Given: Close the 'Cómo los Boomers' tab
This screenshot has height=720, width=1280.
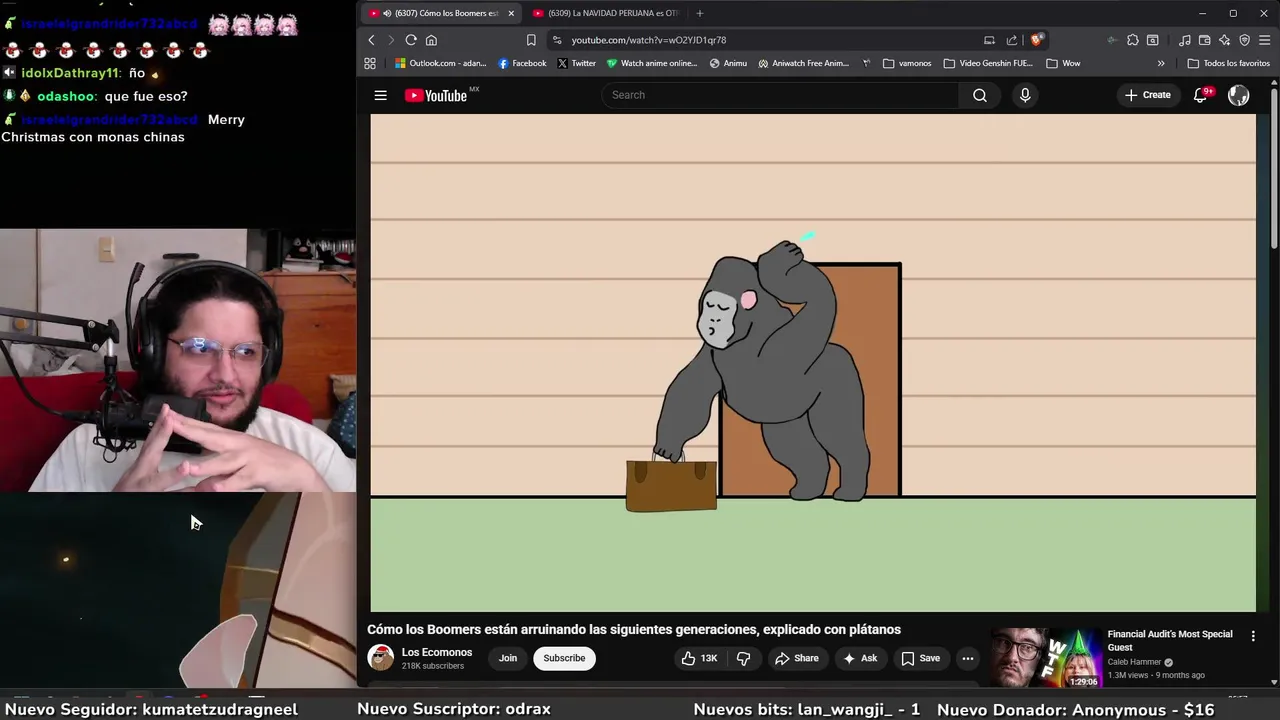Looking at the screenshot, I should pyautogui.click(x=511, y=13).
